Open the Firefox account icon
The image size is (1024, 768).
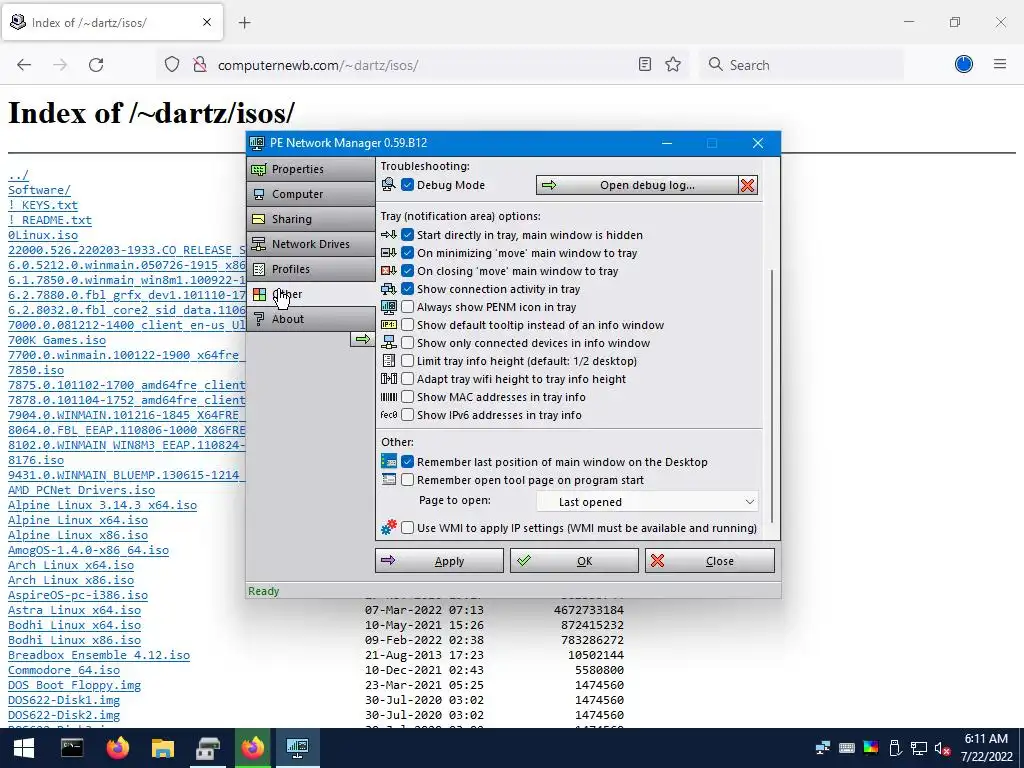964,64
